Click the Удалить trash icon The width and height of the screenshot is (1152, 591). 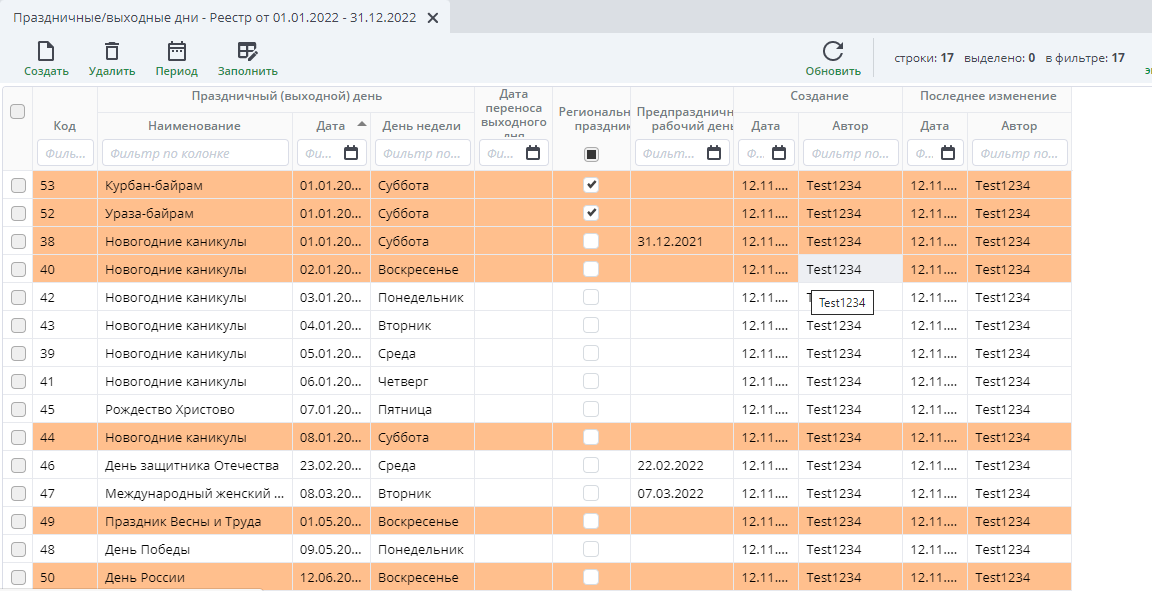112,52
